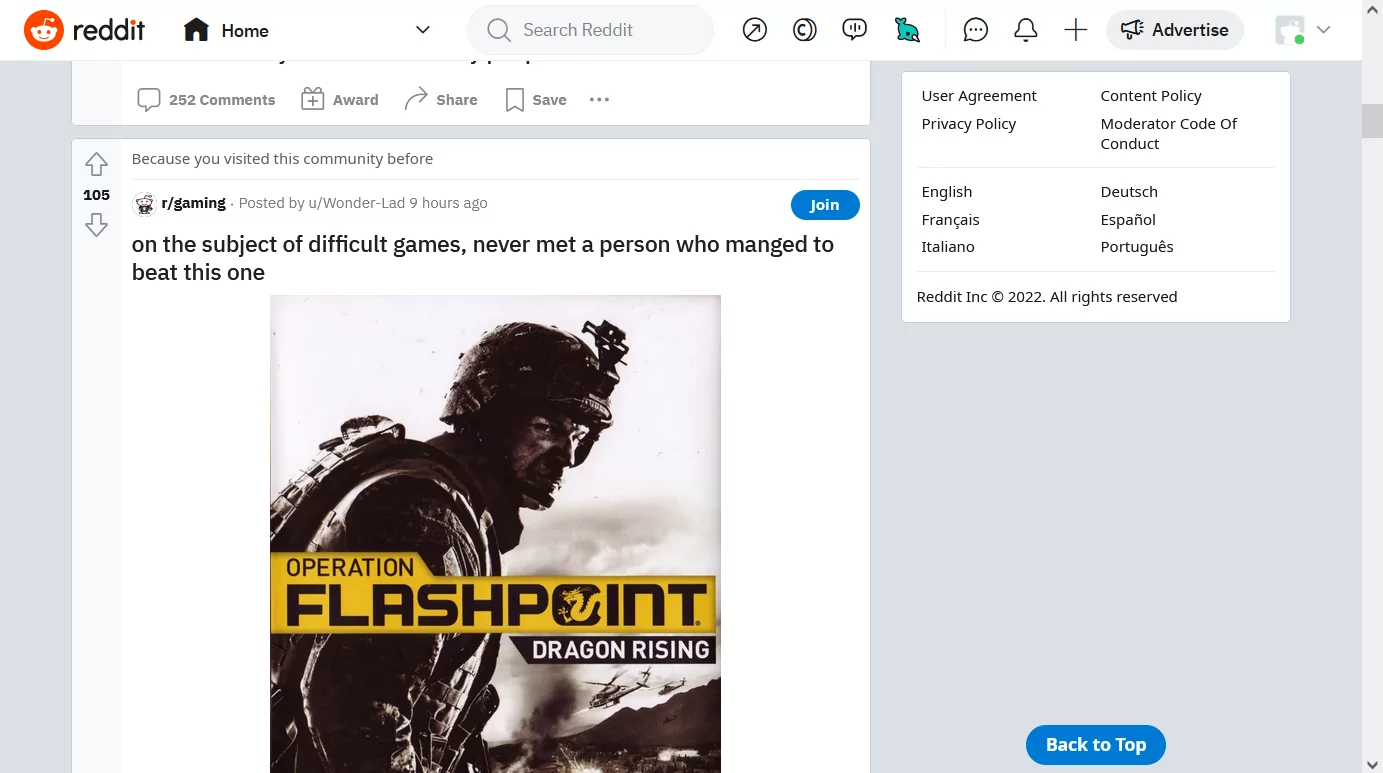Click the Advertise button
This screenshot has width=1383, height=773.
point(1175,30)
